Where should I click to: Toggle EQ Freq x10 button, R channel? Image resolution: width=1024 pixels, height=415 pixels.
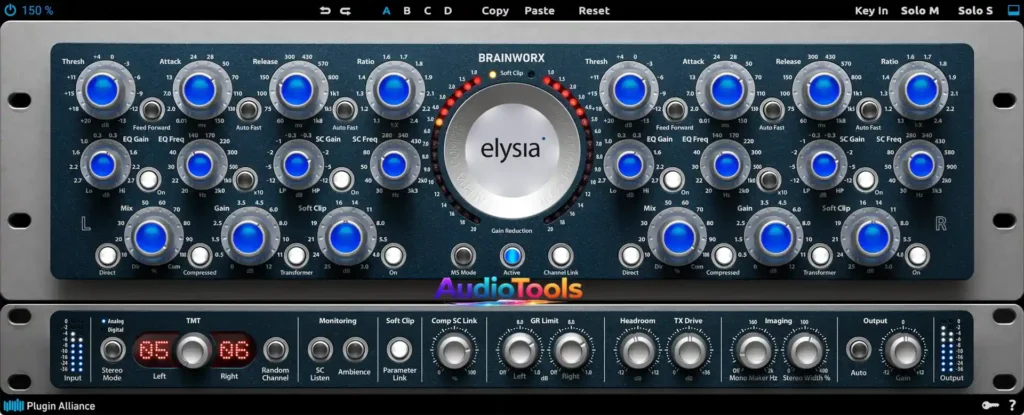pos(769,179)
